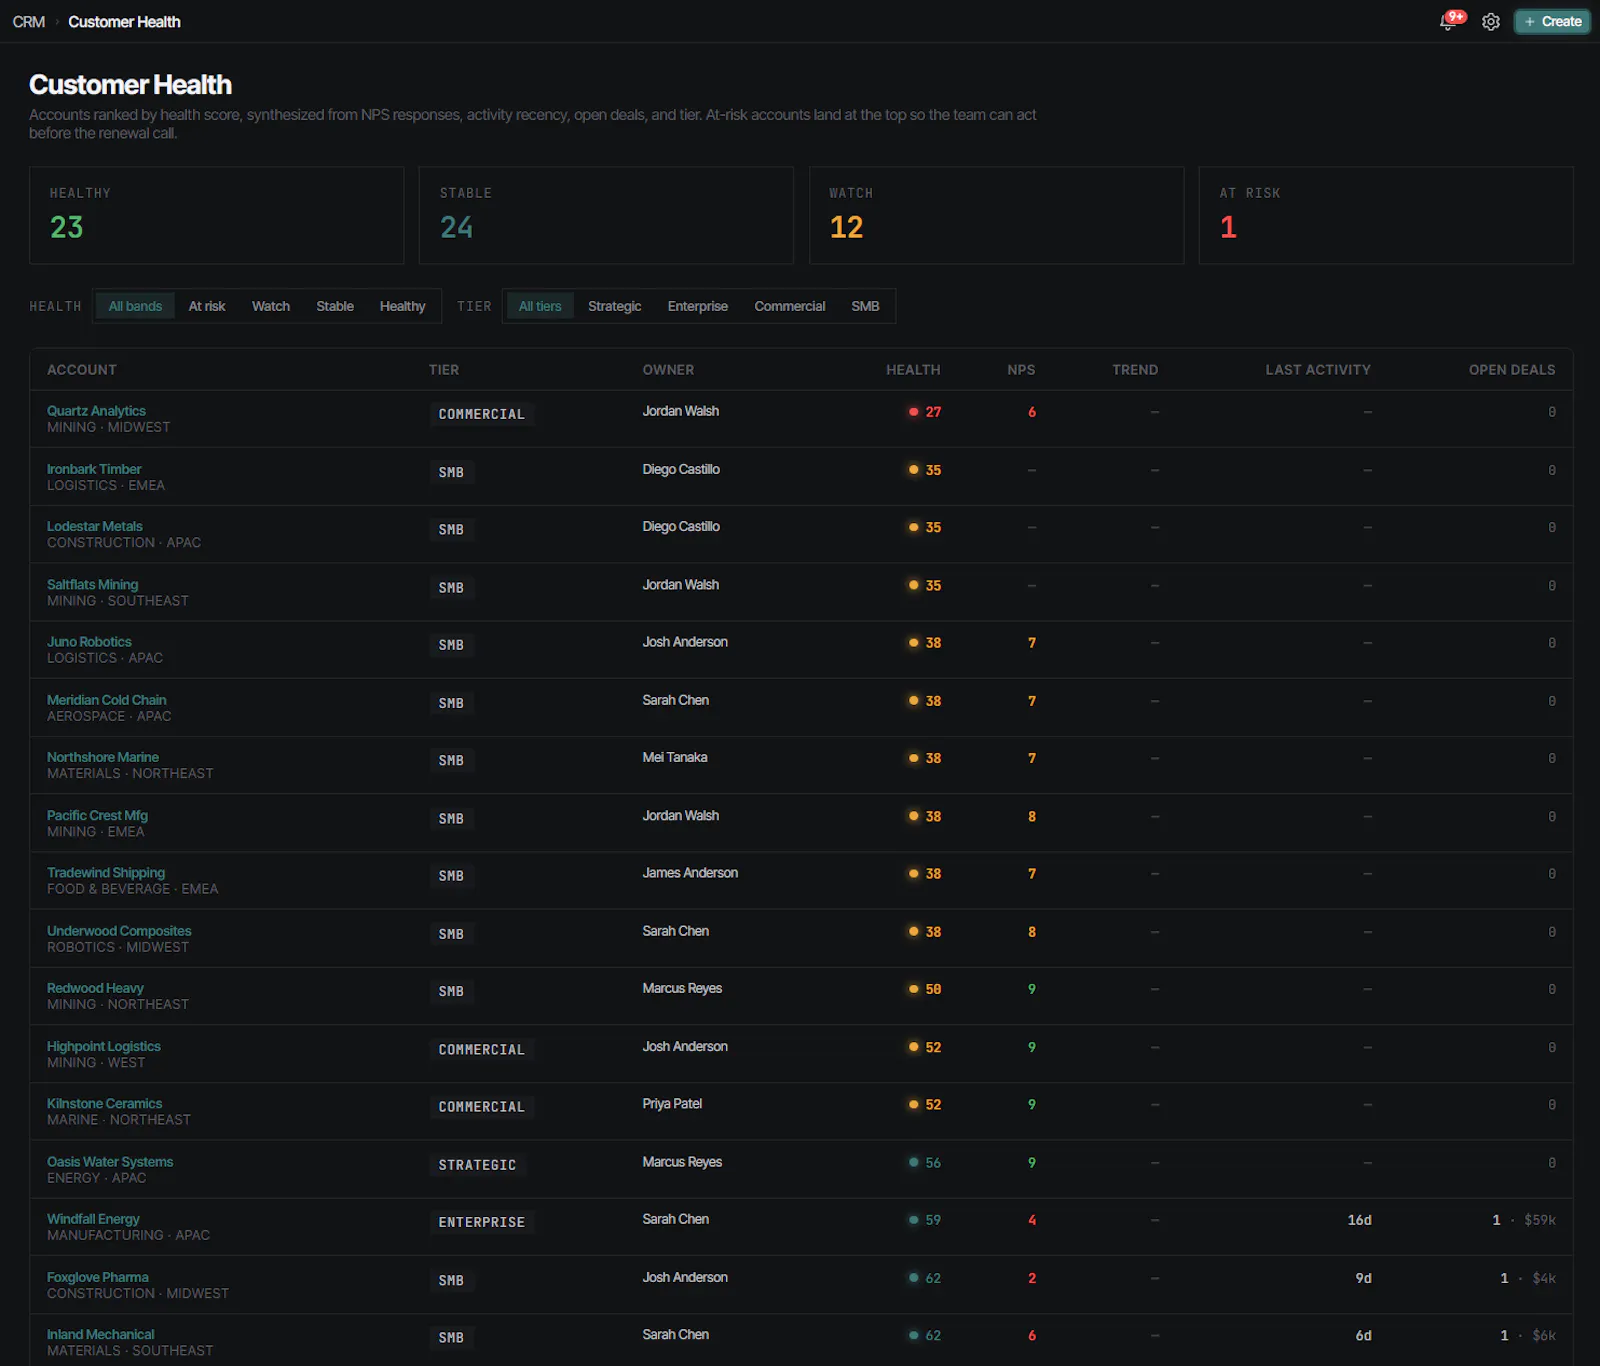Filter tier by SMB
Screen dimensions: 1600x1366
[865, 306]
